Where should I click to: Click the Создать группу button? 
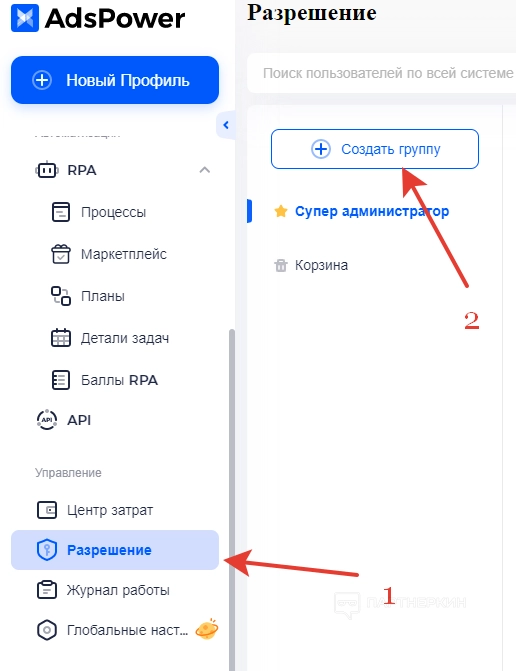(374, 149)
